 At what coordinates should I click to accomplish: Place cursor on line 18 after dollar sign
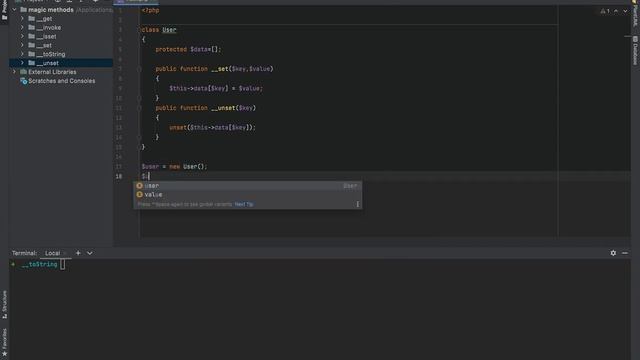click(x=149, y=176)
